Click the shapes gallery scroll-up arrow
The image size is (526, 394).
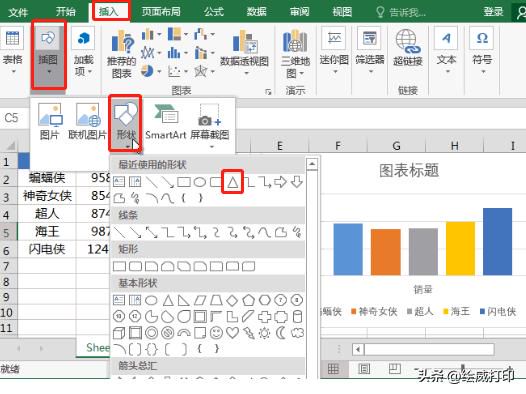tap(312, 164)
